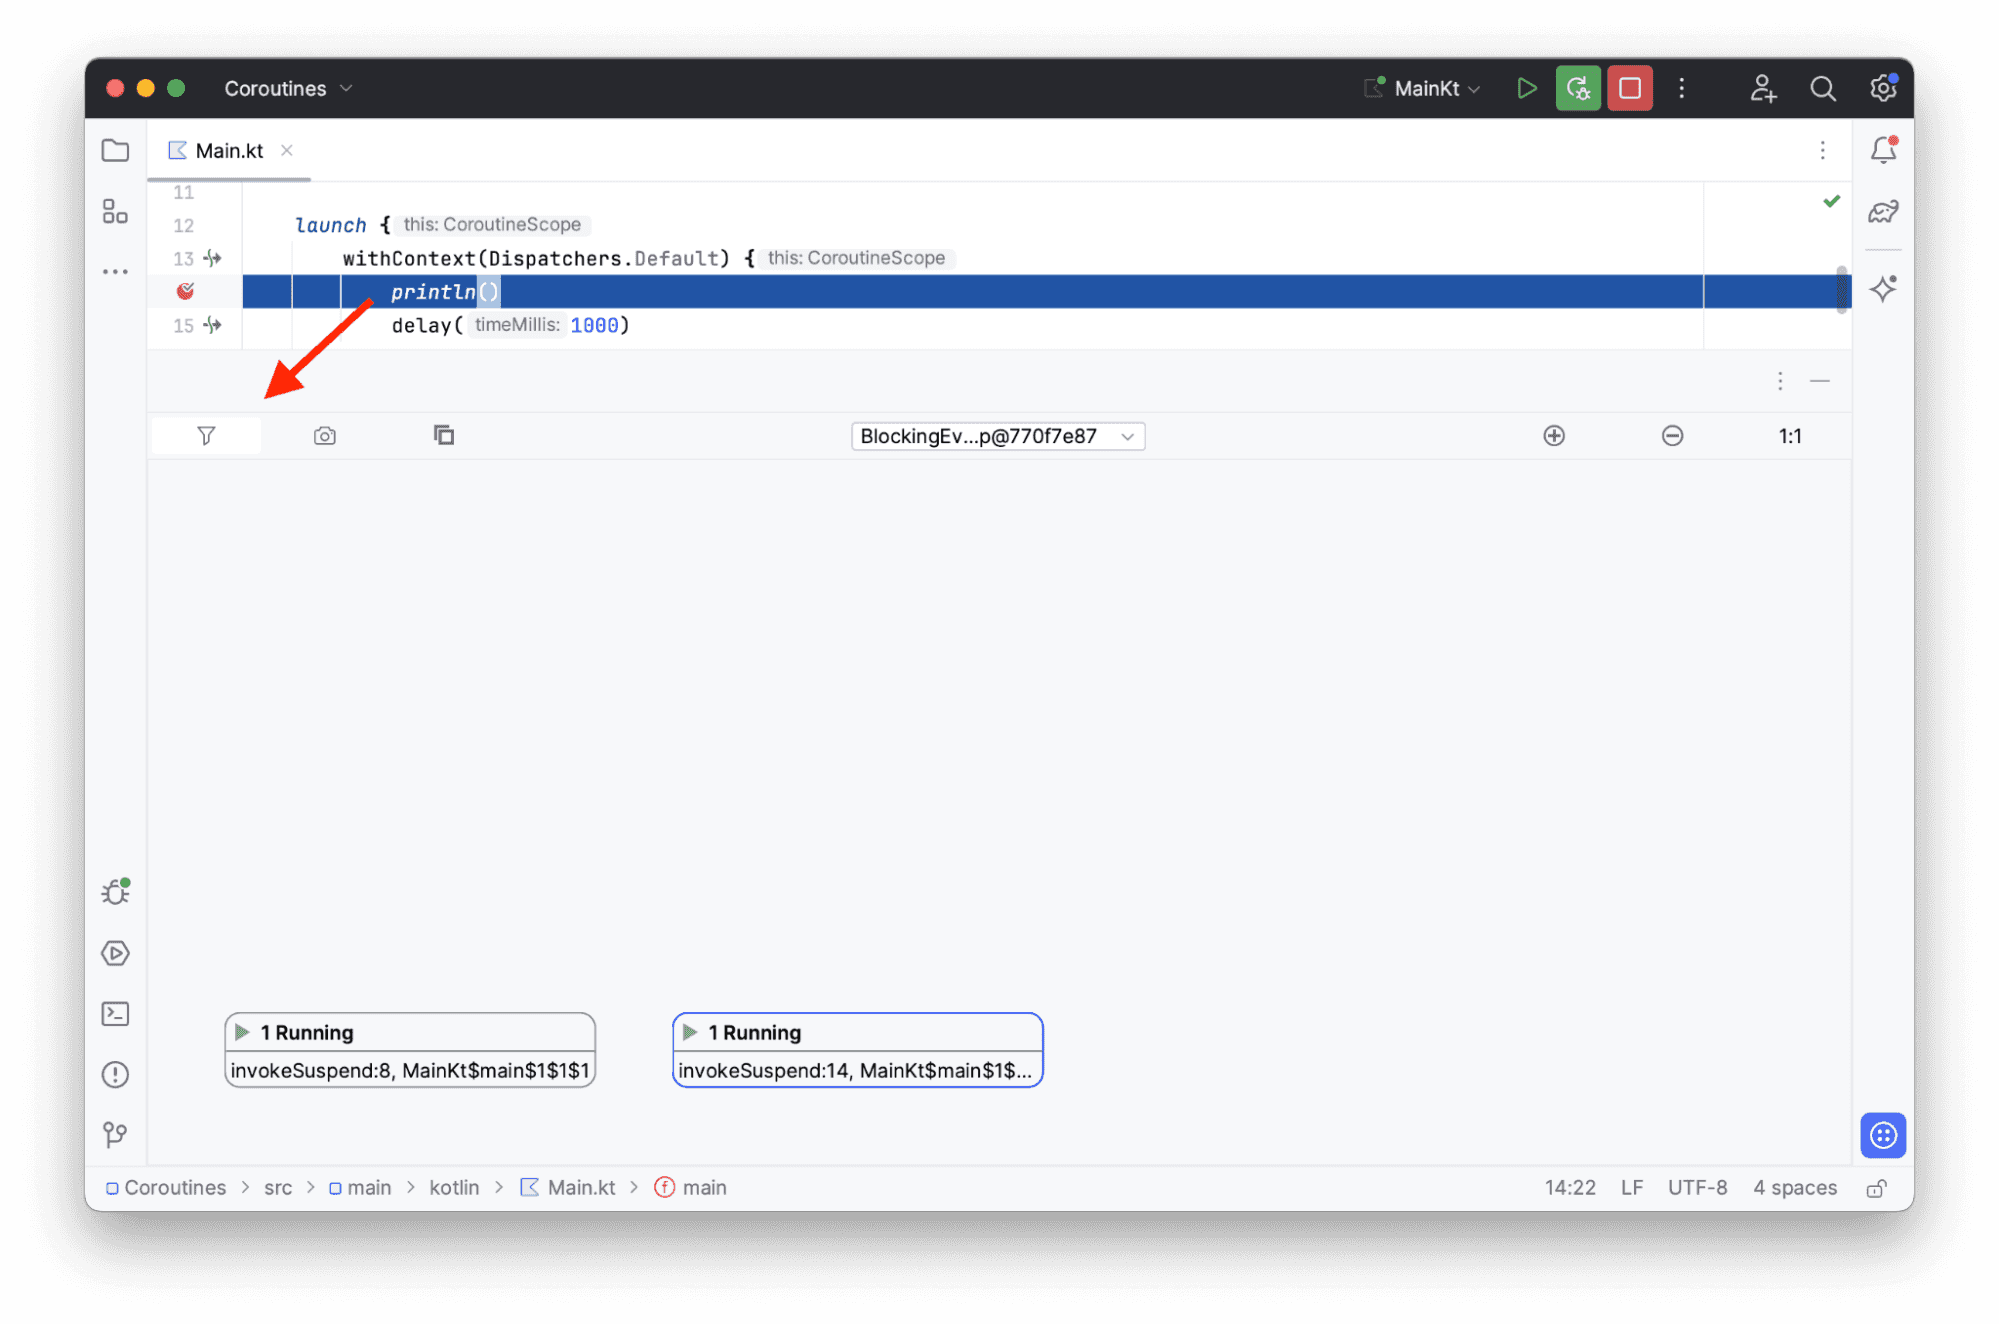Screen dimensions: 1999x1324
Task: Click the filter icon in coroutine panel
Action: coord(206,436)
